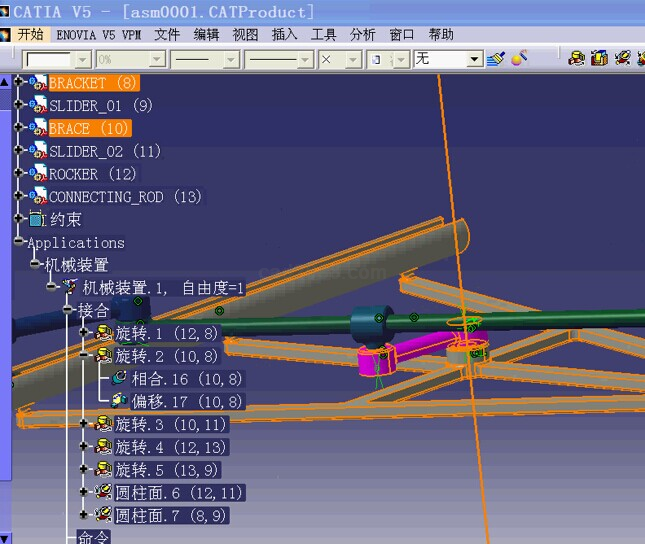Click the 相合.16 coincidence constraint icon

119,378
